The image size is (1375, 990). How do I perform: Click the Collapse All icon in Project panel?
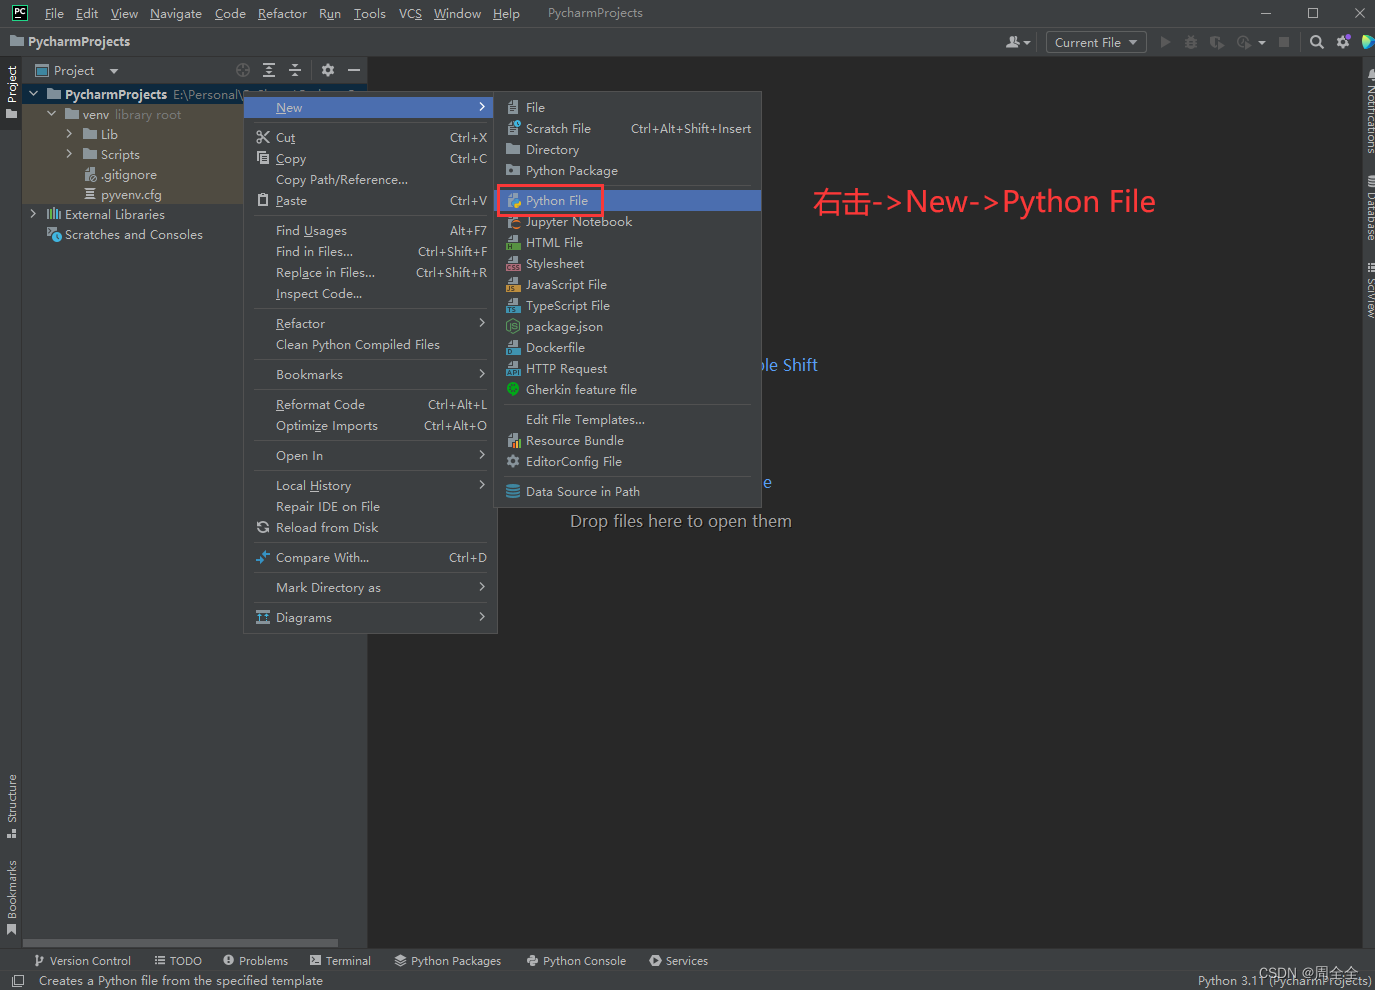point(295,70)
